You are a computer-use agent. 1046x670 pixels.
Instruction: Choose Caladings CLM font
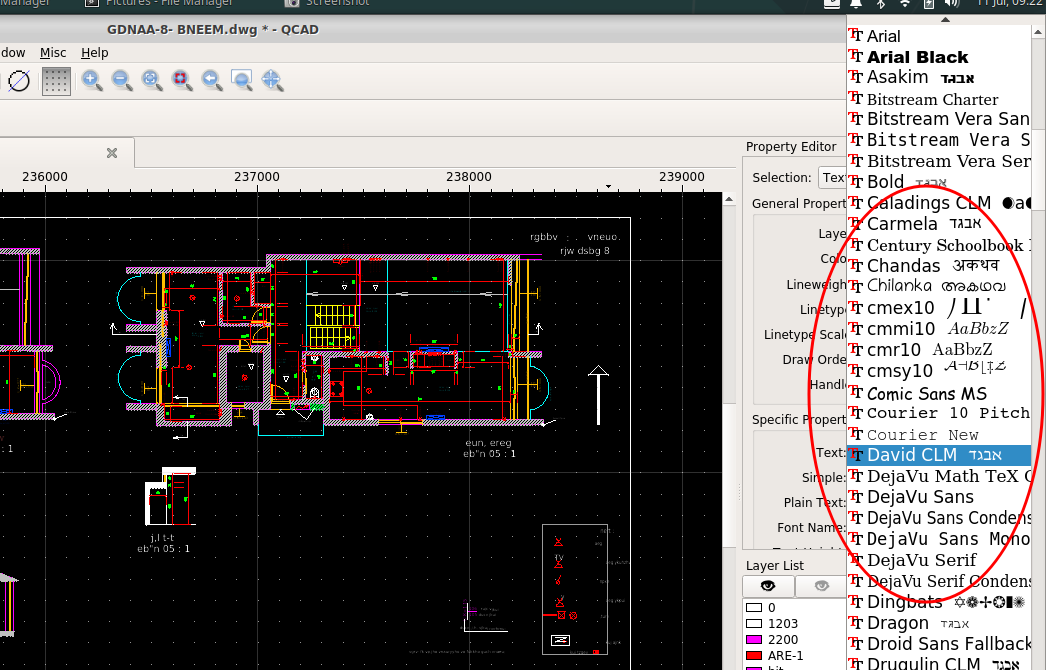tap(939, 203)
